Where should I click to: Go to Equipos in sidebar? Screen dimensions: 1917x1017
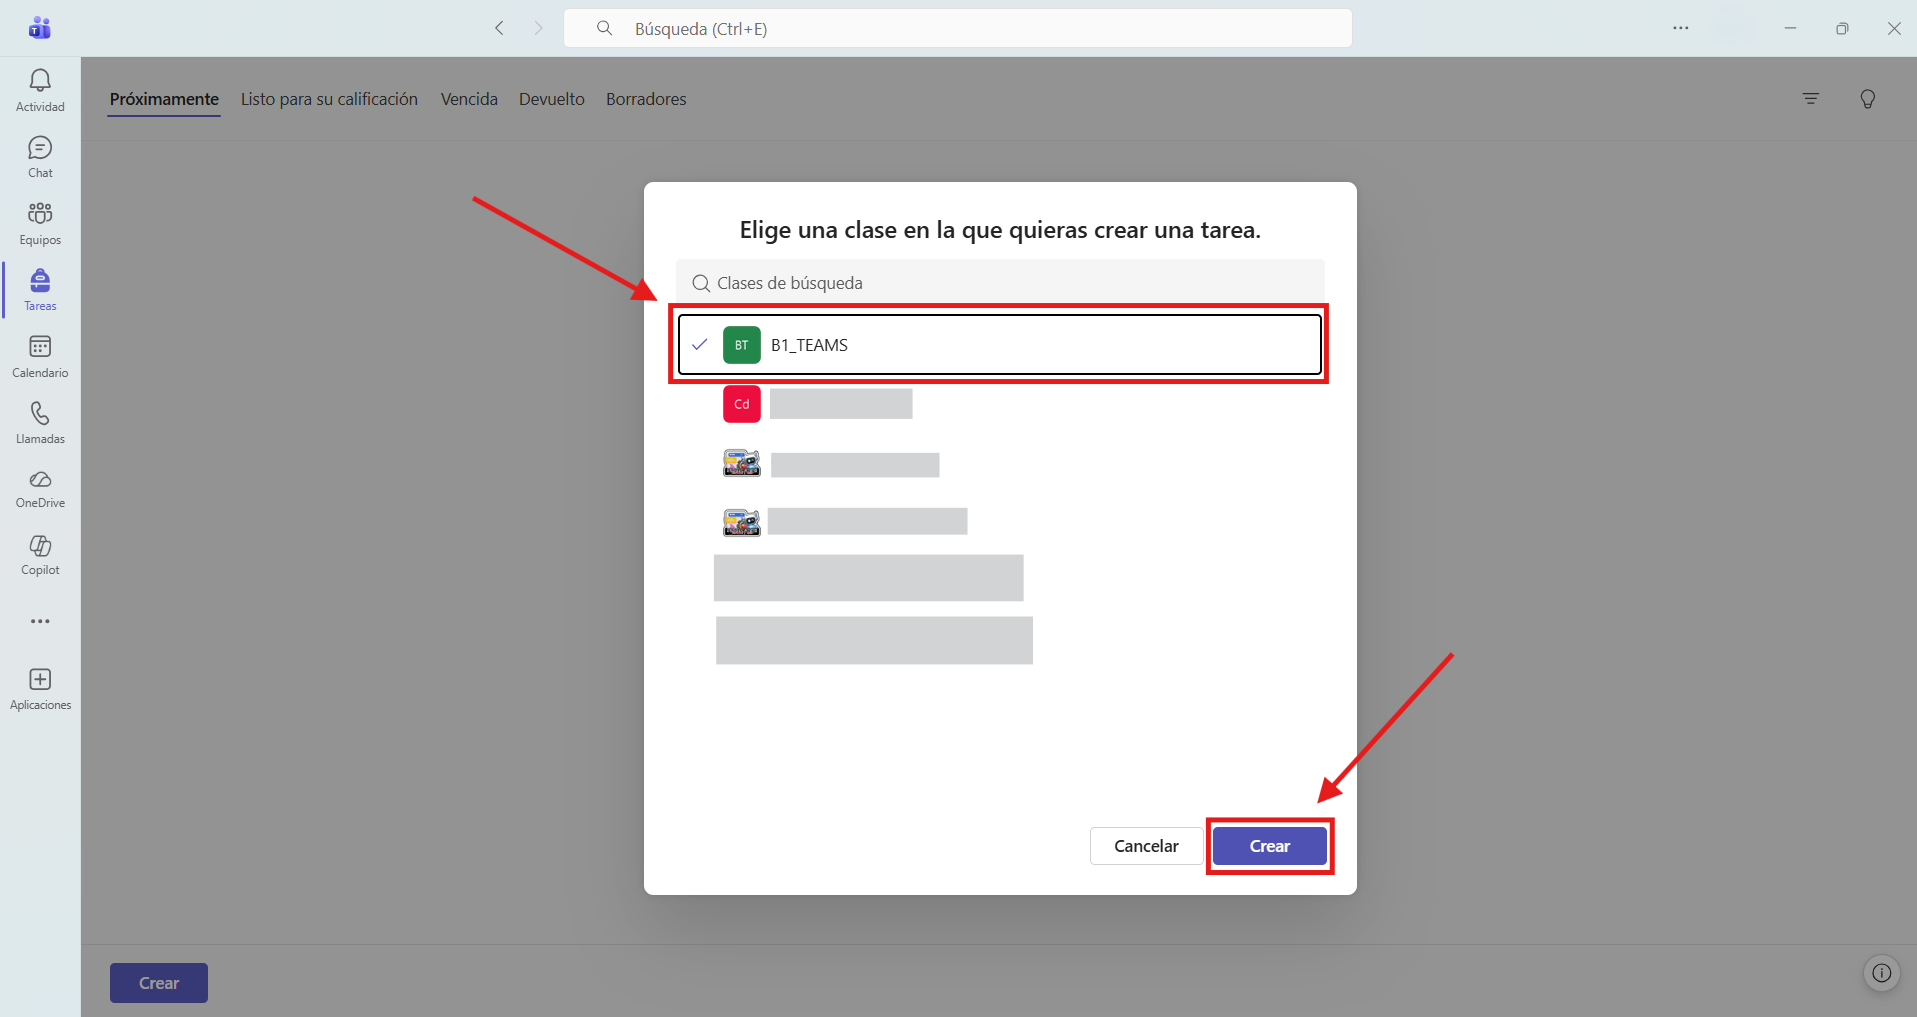coord(40,223)
